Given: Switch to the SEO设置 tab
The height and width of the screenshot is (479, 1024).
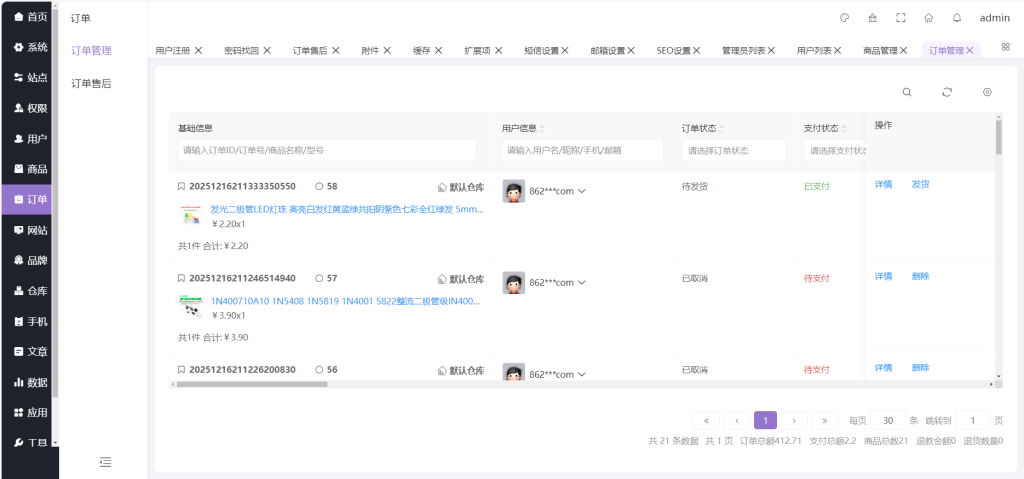Looking at the screenshot, I should click(673, 50).
